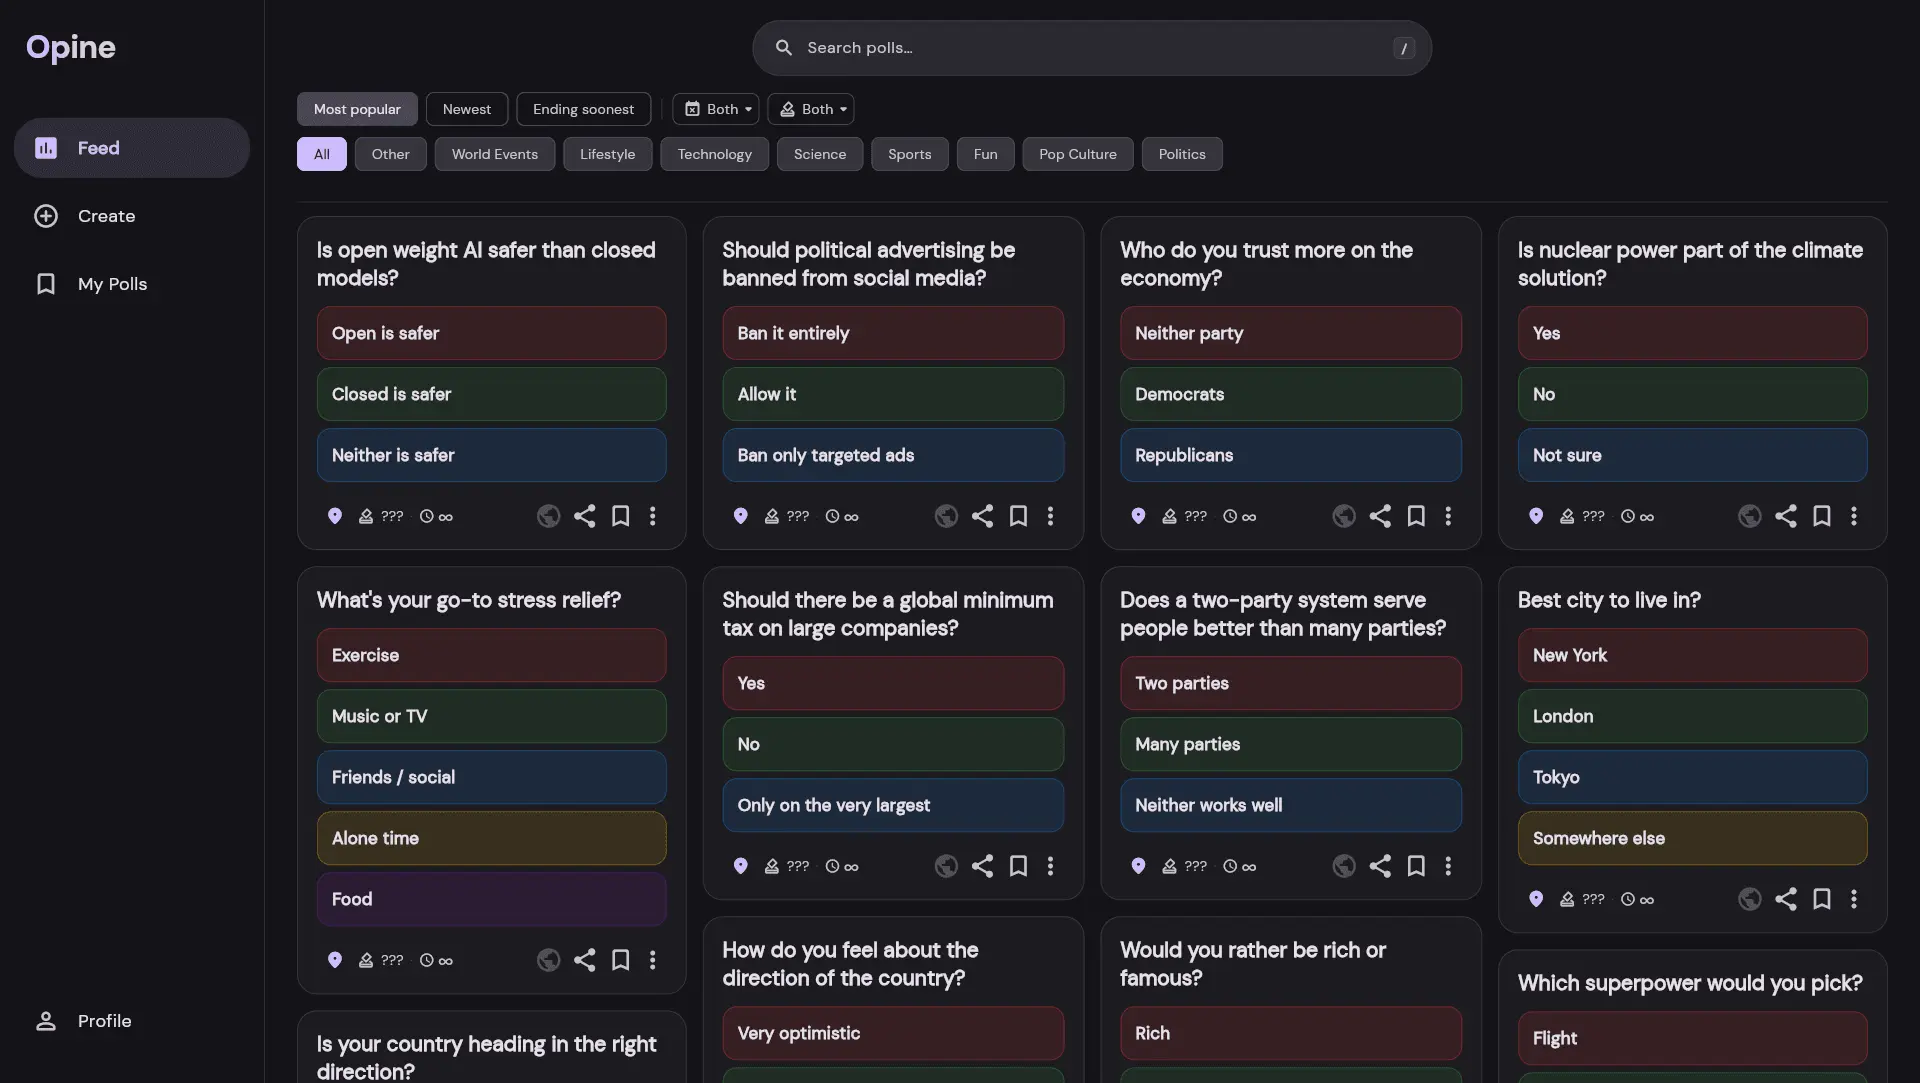
Task: Click the search magnifier icon
Action: tap(784, 48)
